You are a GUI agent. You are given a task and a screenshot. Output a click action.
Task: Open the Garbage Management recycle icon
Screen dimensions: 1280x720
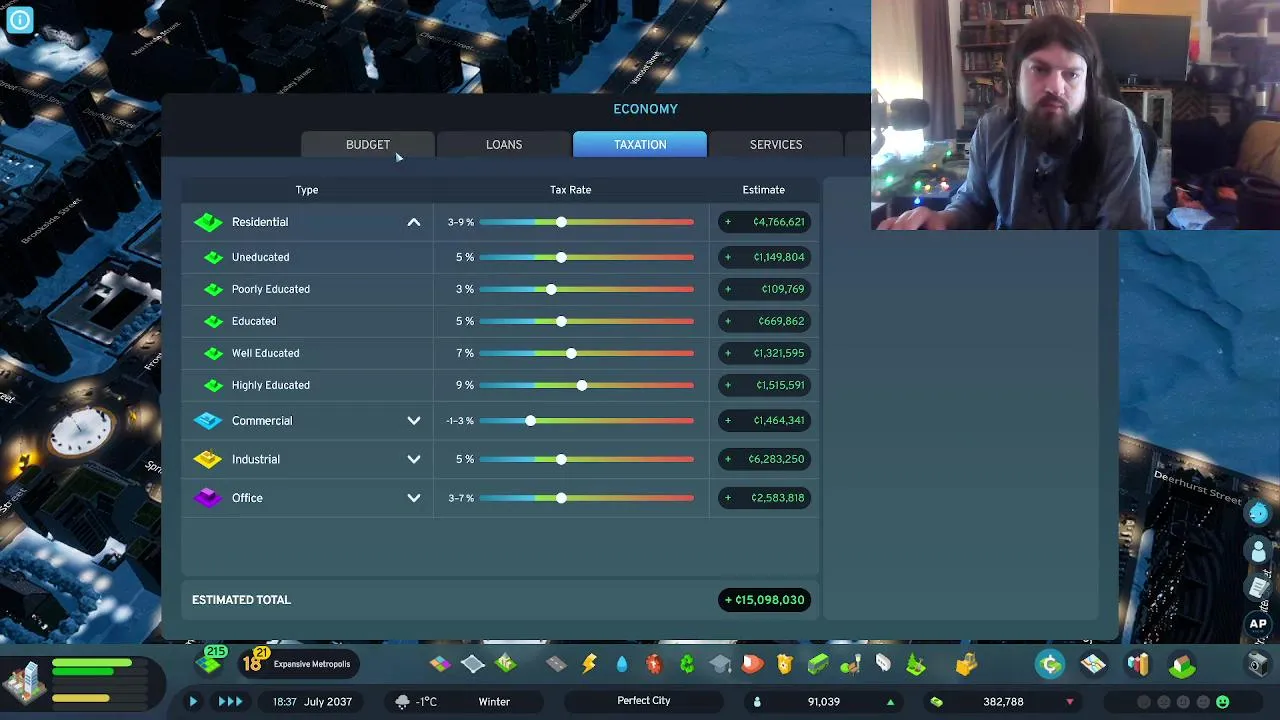(687, 664)
